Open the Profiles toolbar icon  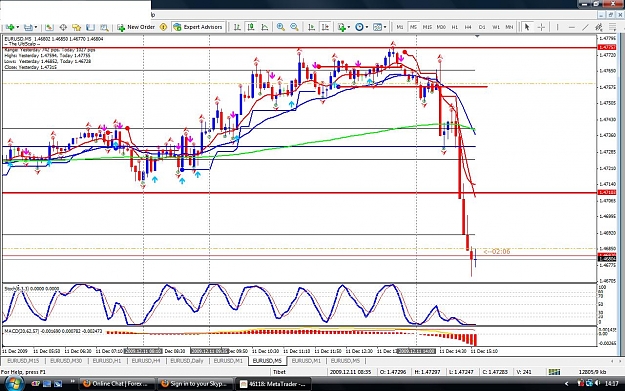tap(28, 27)
